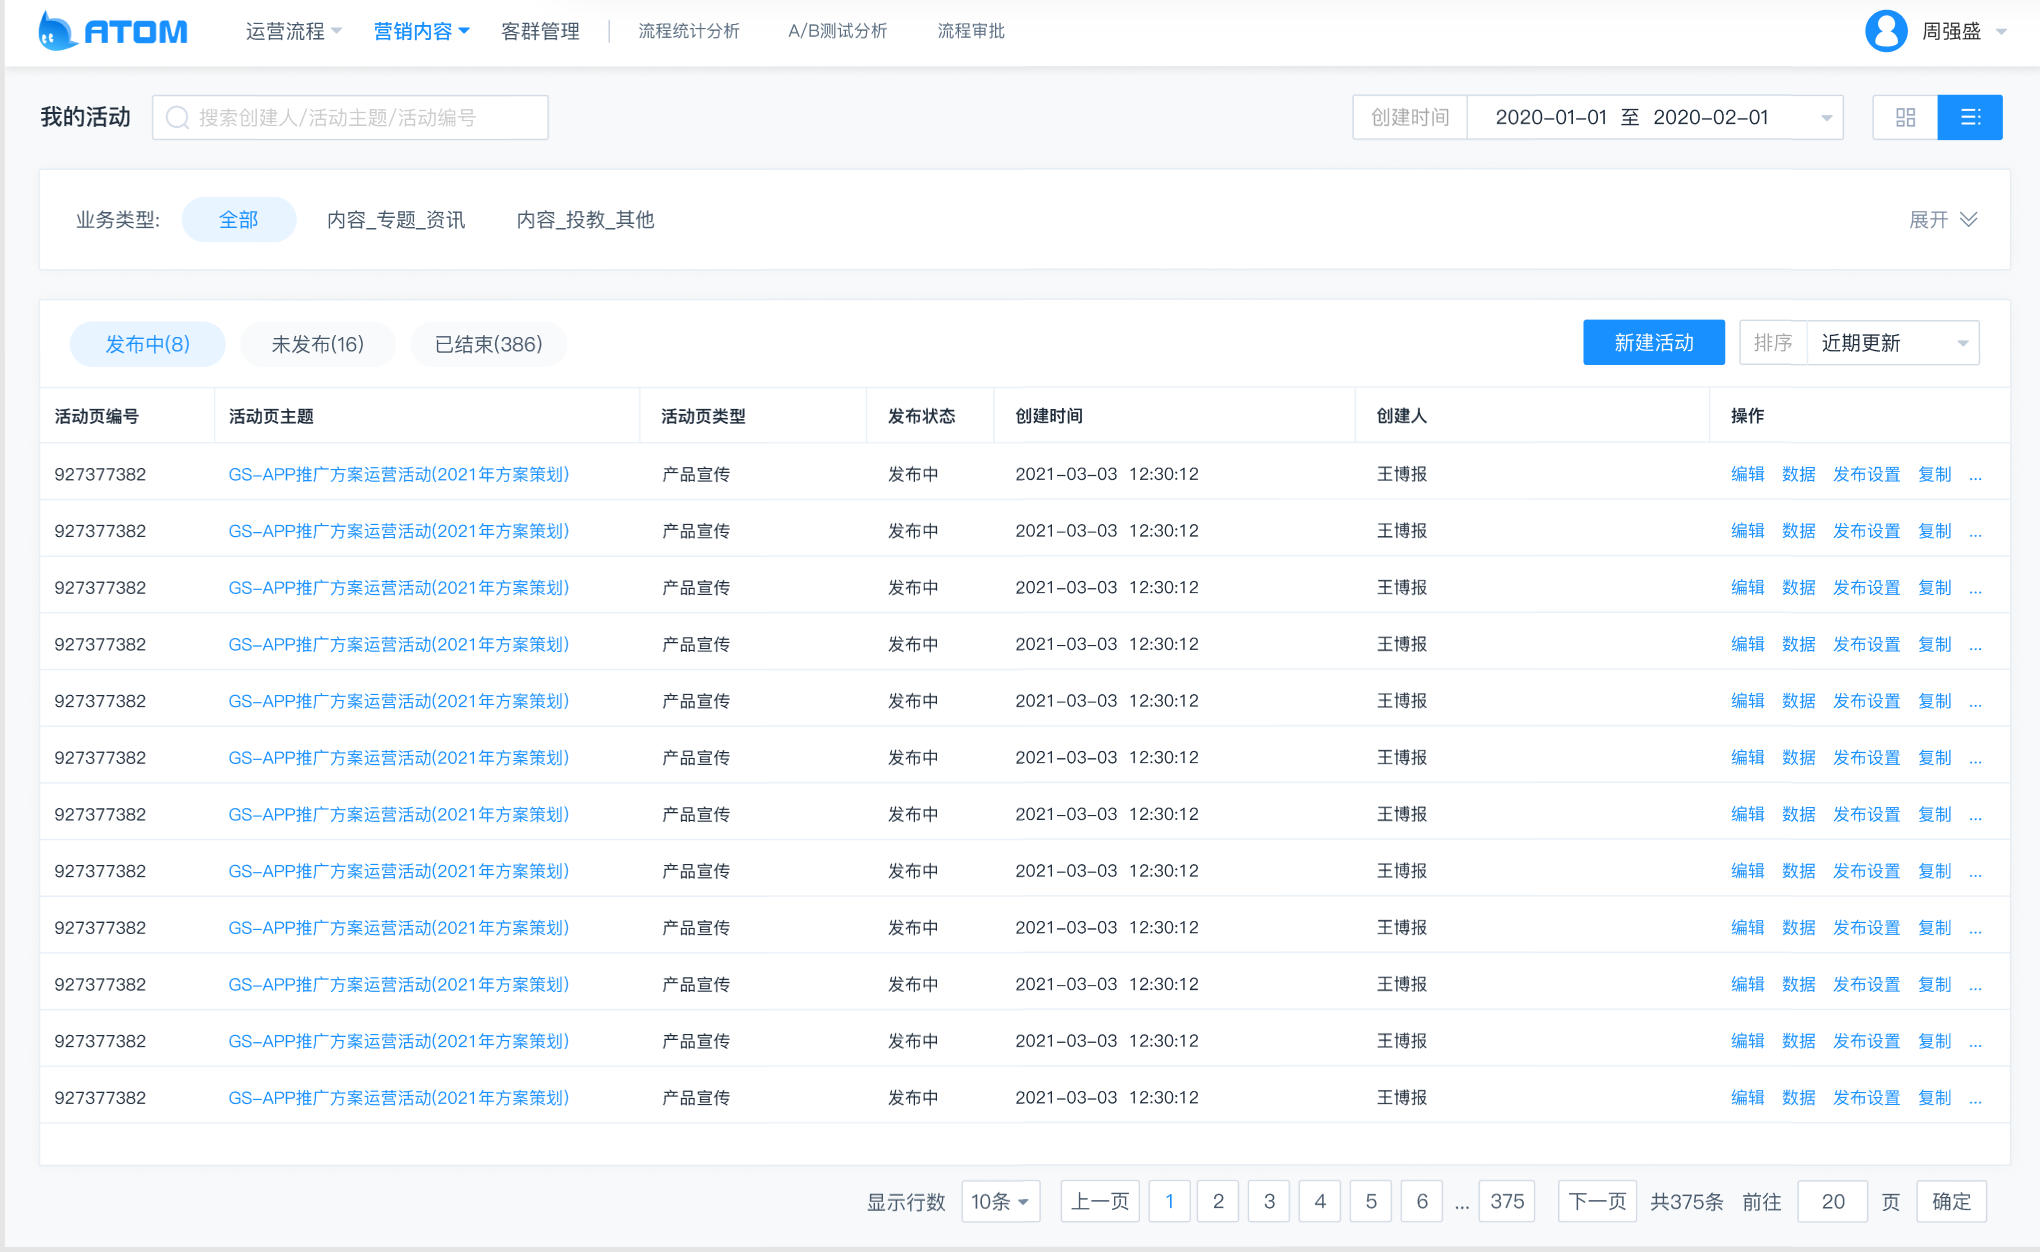
Task: Click start date 2020-01-01
Action: pos(1551,117)
